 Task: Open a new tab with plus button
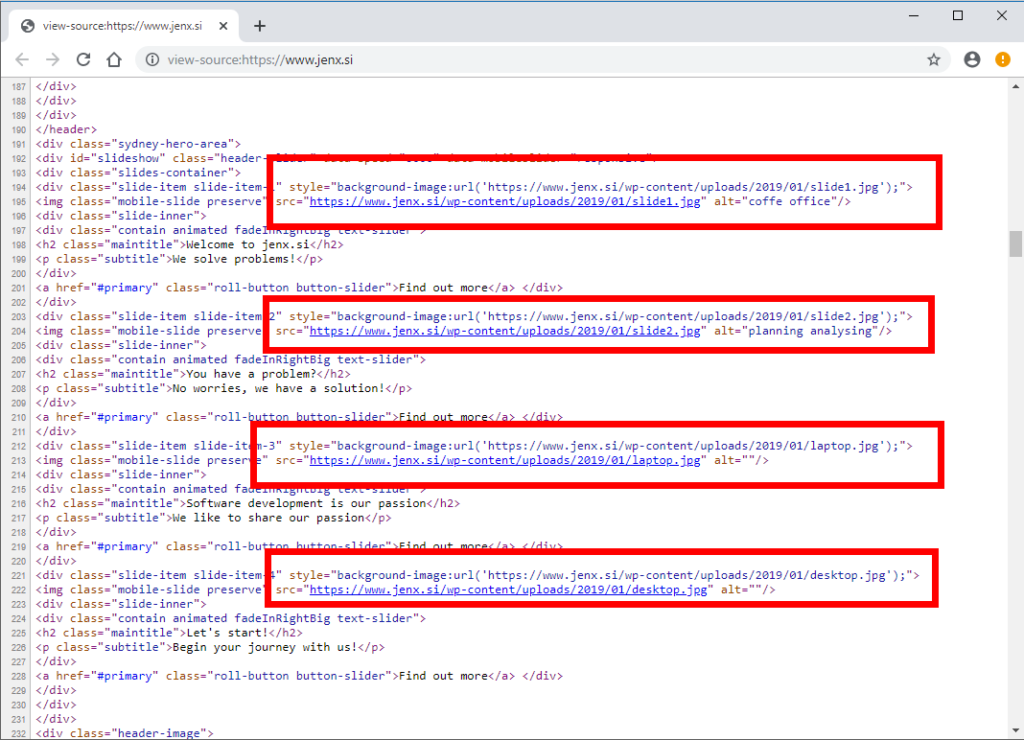(x=260, y=26)
